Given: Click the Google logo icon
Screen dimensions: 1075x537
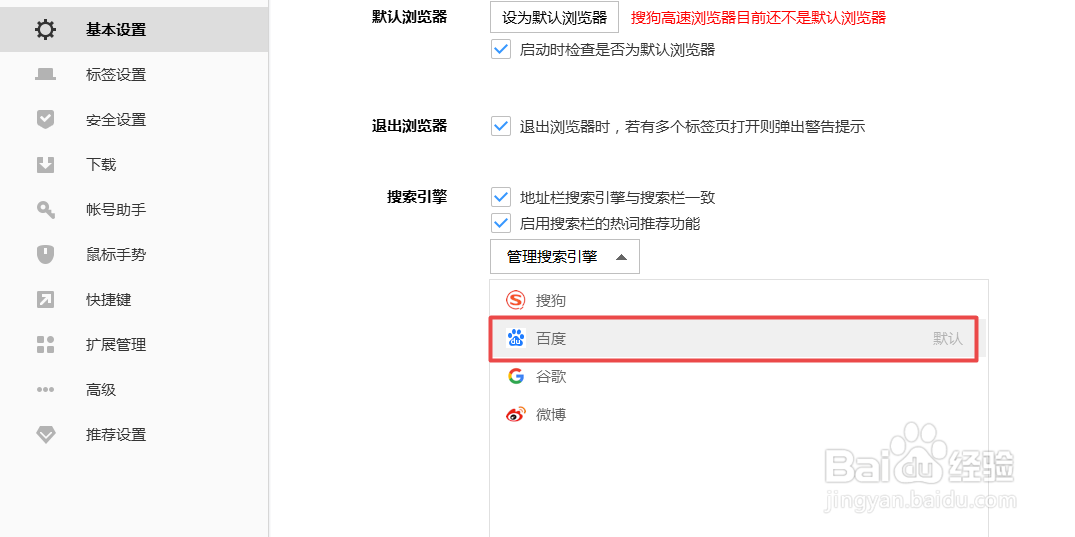Looking at the screenshot, I should pos(516,377).
